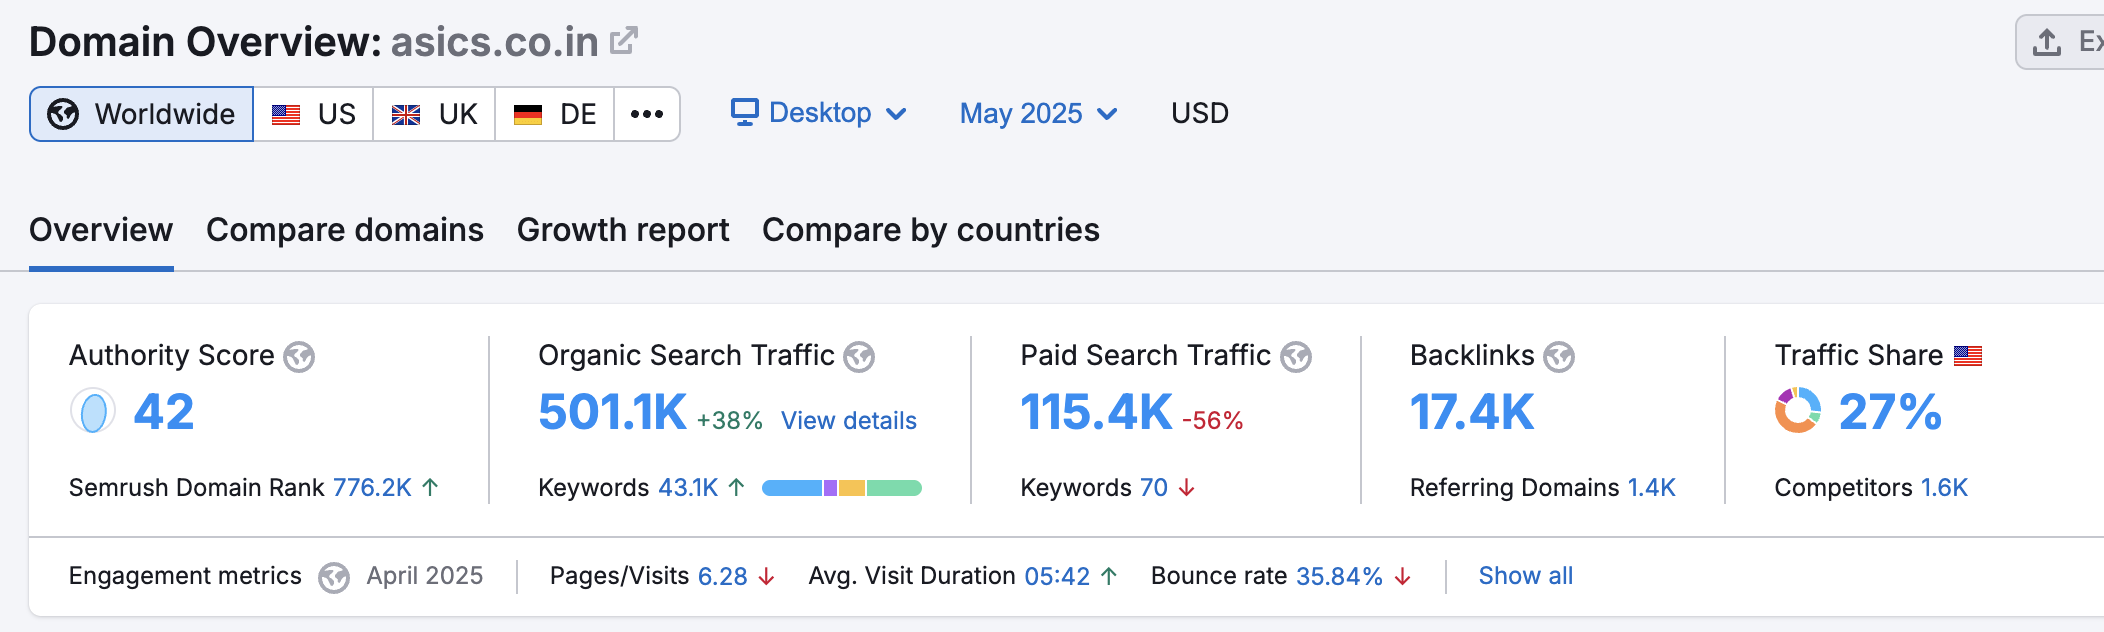Click the blue segment of keywords bar
The width and height of the screenshot is (2104, 632).
point(792,488)
